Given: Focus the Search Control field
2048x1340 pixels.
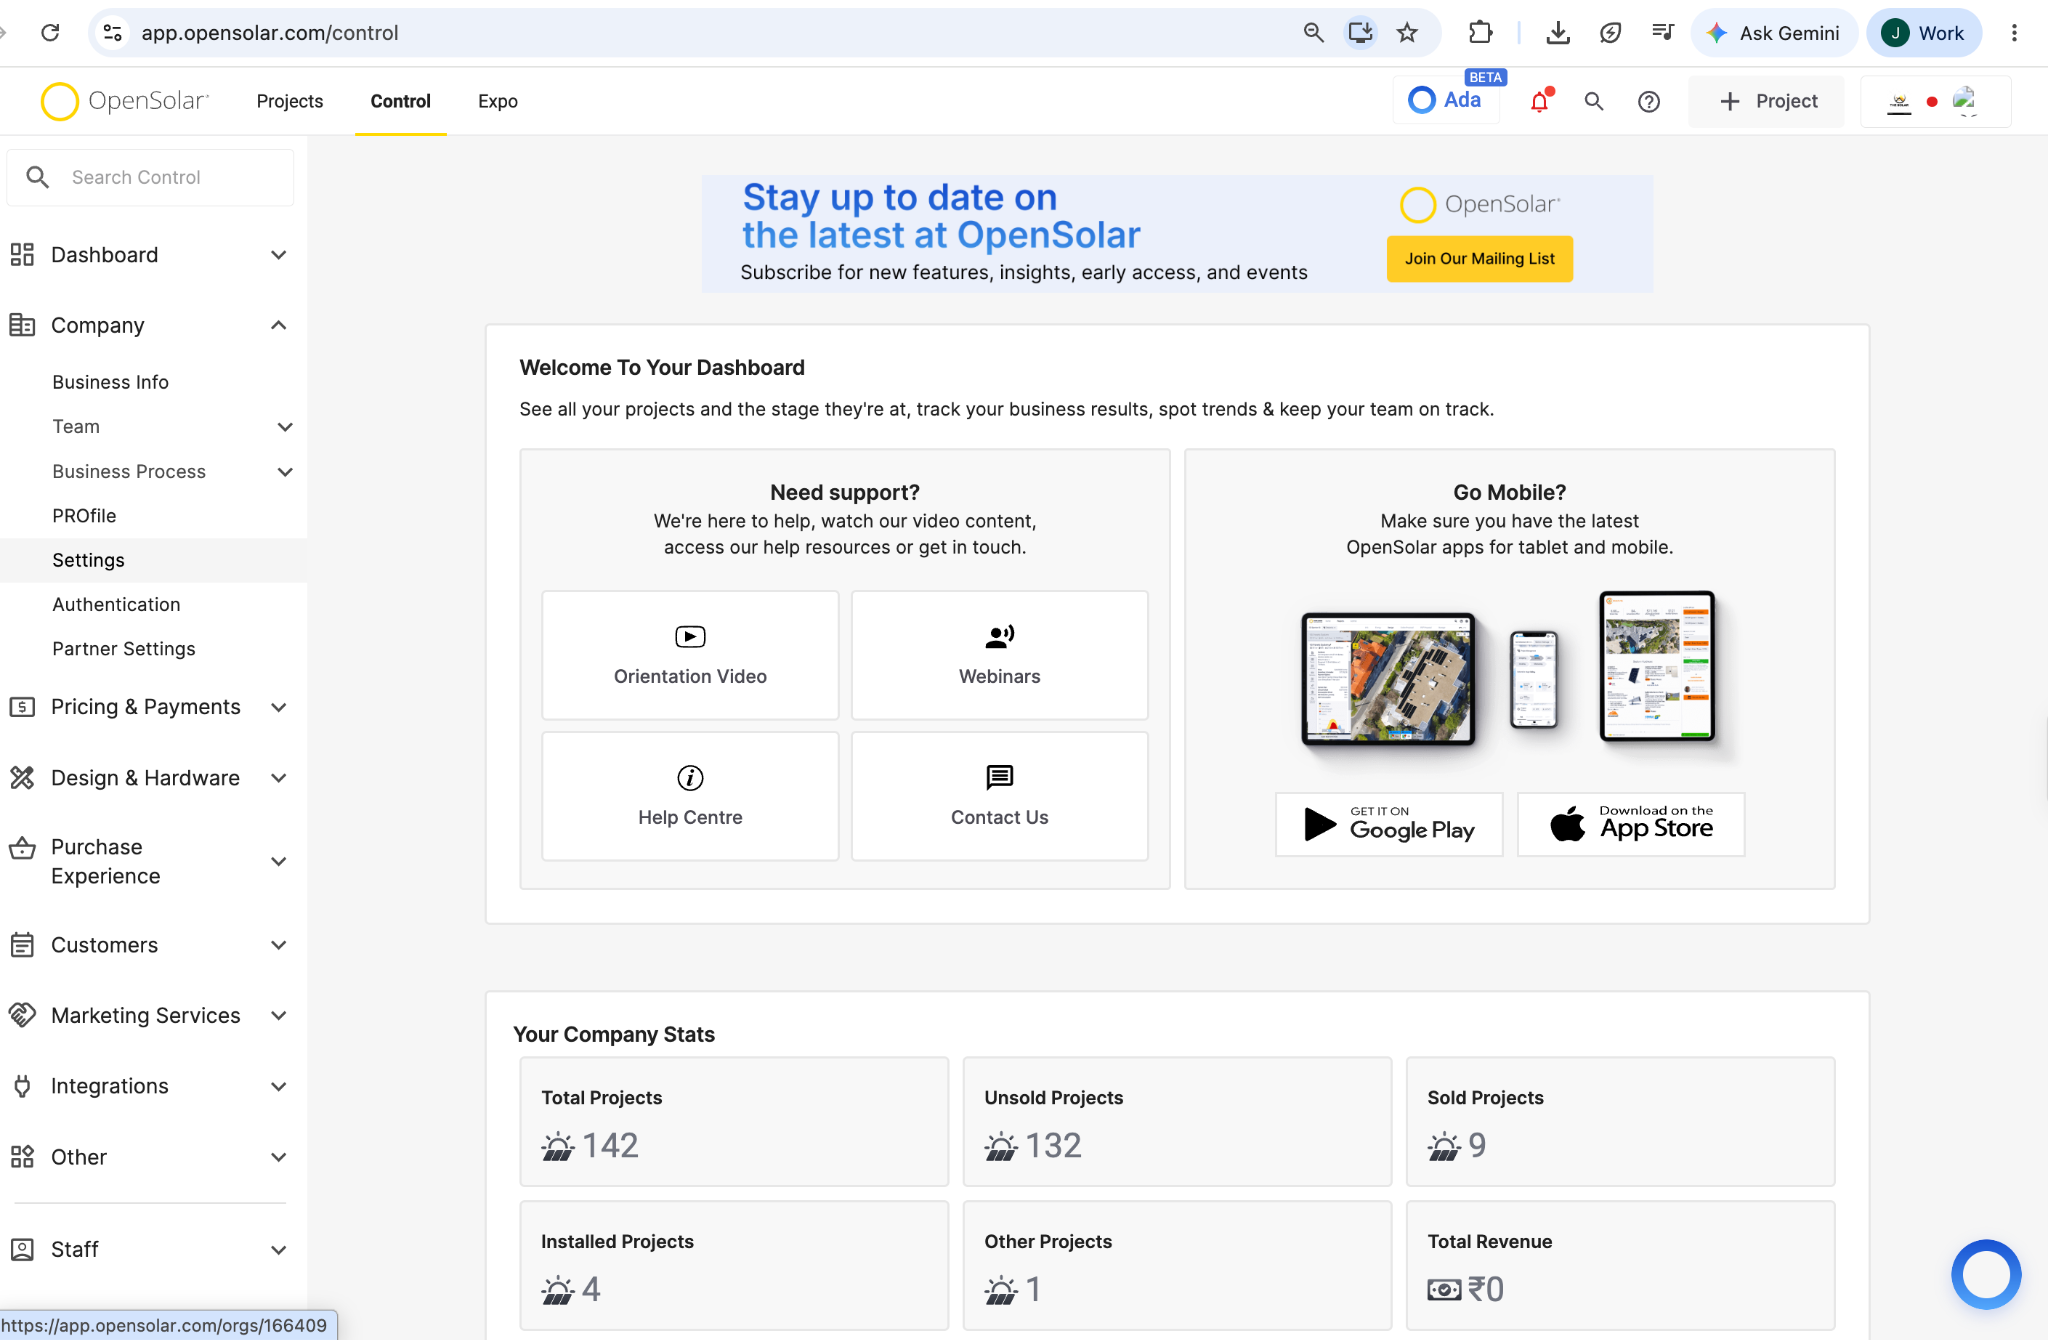Looking at the screenshot, I should [151, 177].
